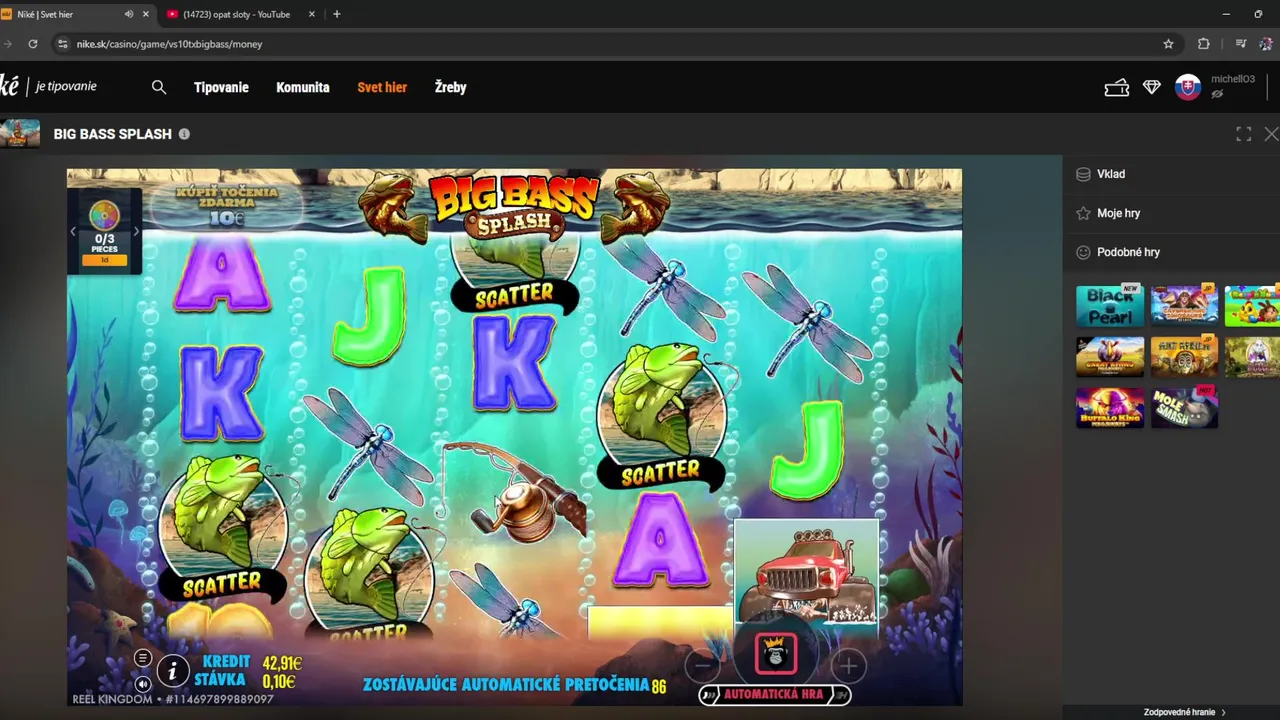Open the dinosaur game thumbnail beside Black Pearl
The height and width of the screenshot is (720, 1280).
pos(1185,305)
